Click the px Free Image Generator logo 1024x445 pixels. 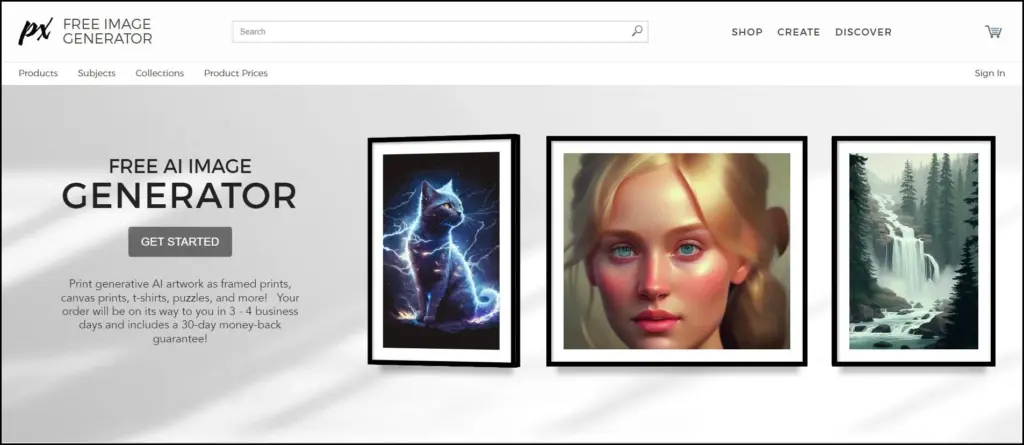click(85, 31)
